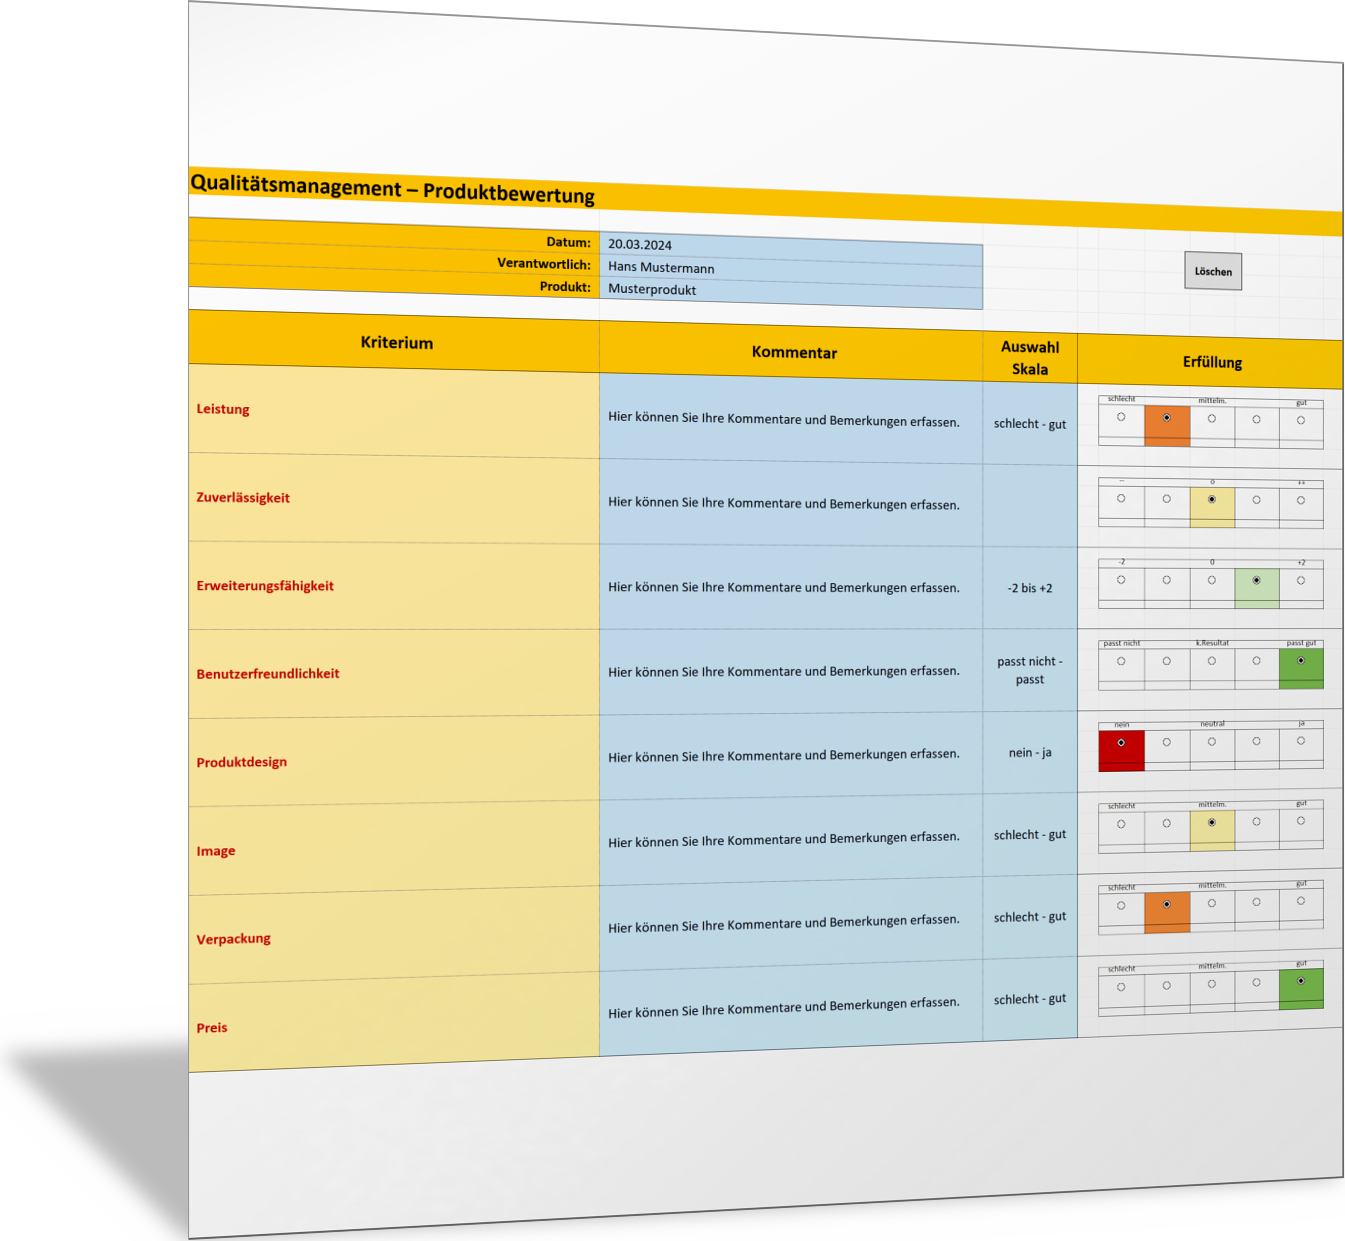The image size is (1345, 1241).
Task: Choose the 'schlecht' radio button for Verpackung
Action: coord(1121,906)
